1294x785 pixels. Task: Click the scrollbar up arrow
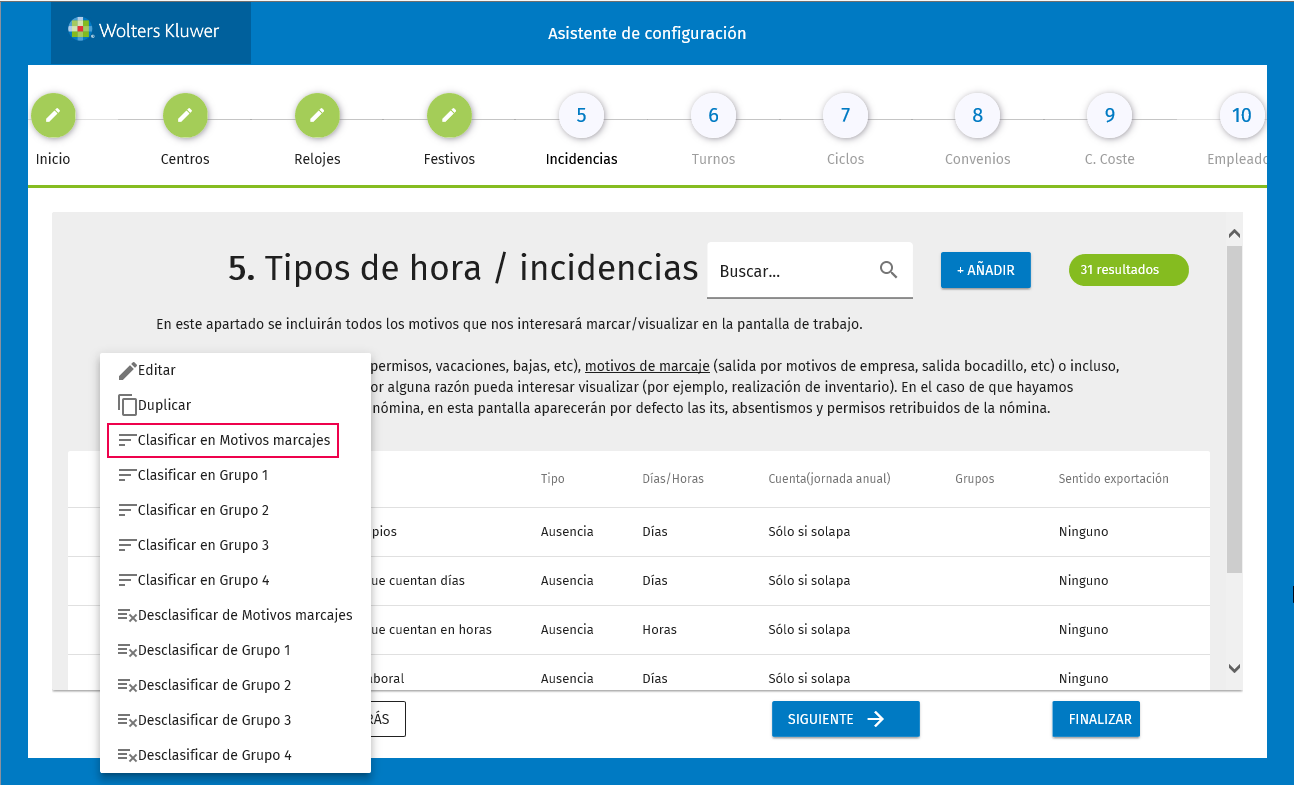[x=1234, y=234]
